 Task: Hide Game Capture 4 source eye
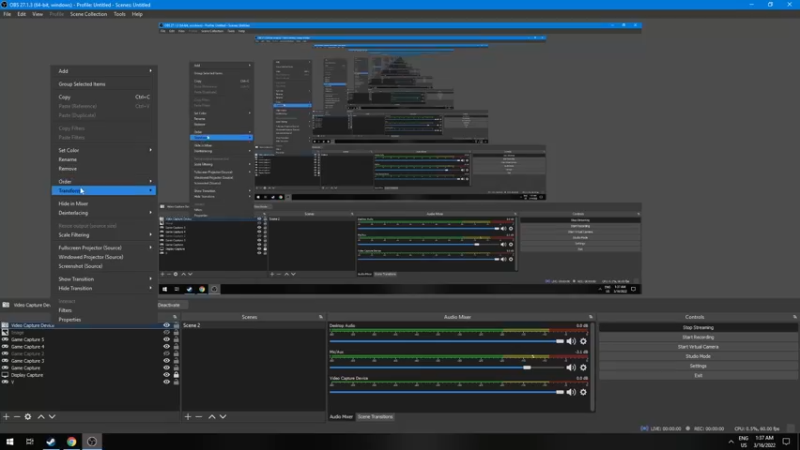tap(166, 346)
